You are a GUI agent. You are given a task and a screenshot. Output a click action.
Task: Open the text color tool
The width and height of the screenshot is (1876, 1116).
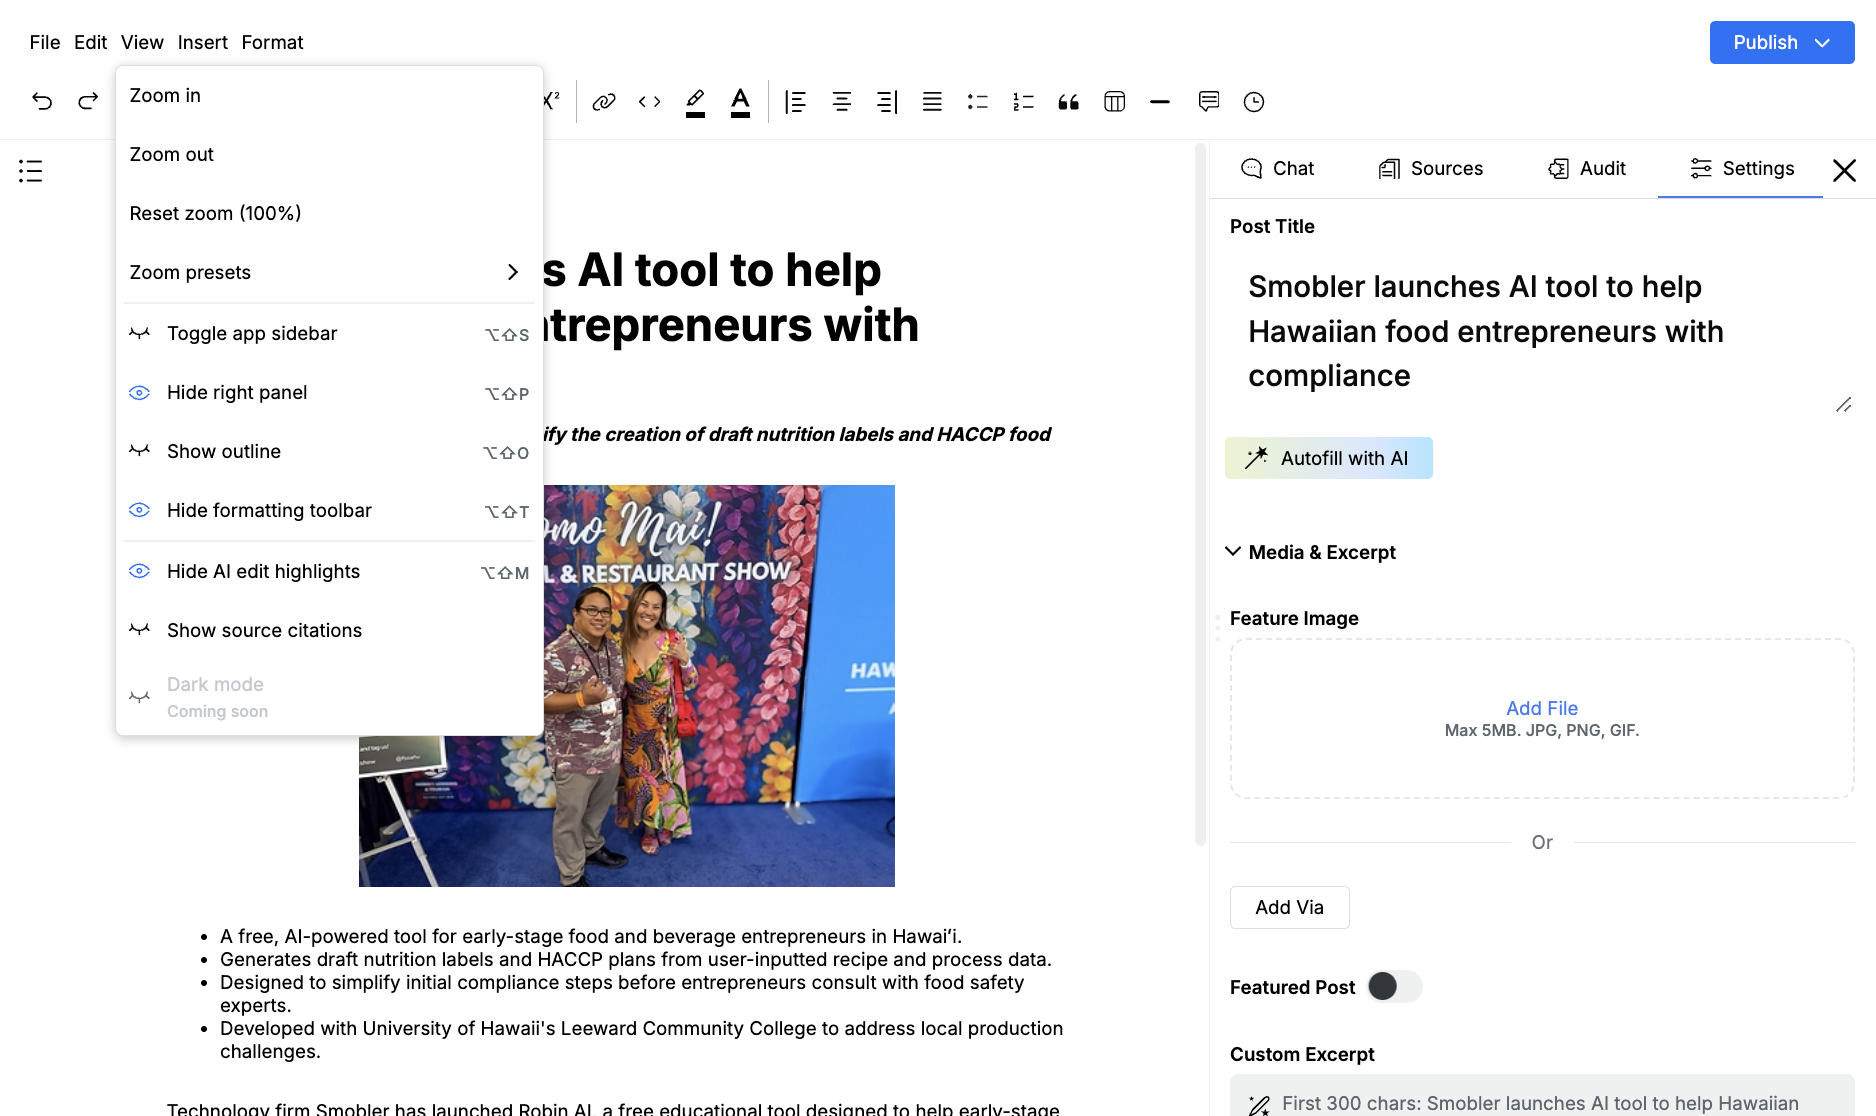pyautogui.click(x=740, y=102)
